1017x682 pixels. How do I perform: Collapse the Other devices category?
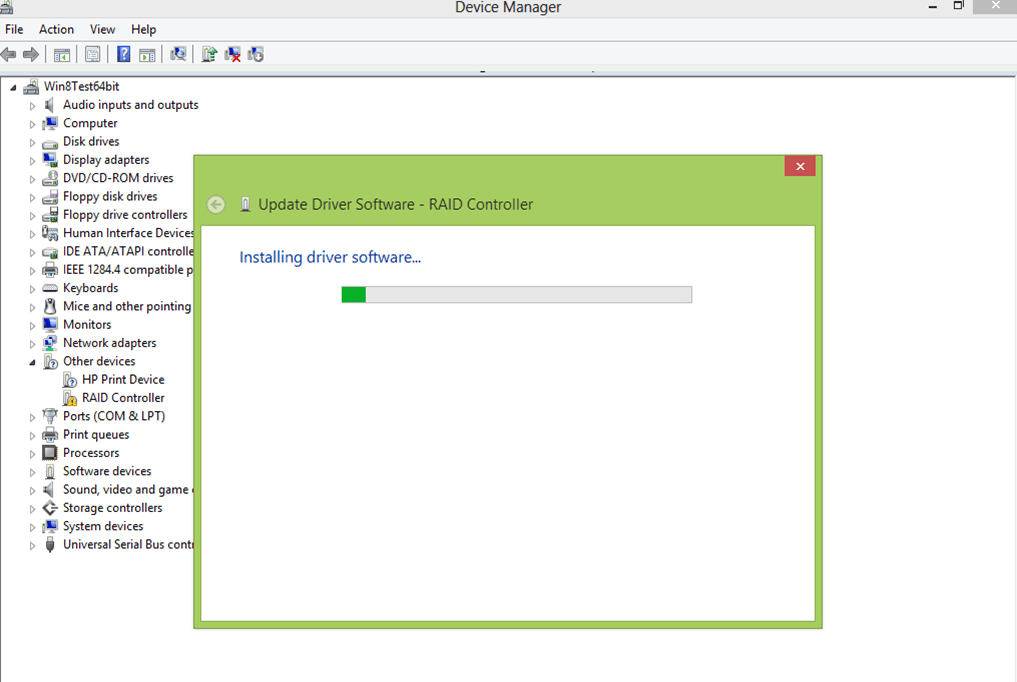click(32, 362)
